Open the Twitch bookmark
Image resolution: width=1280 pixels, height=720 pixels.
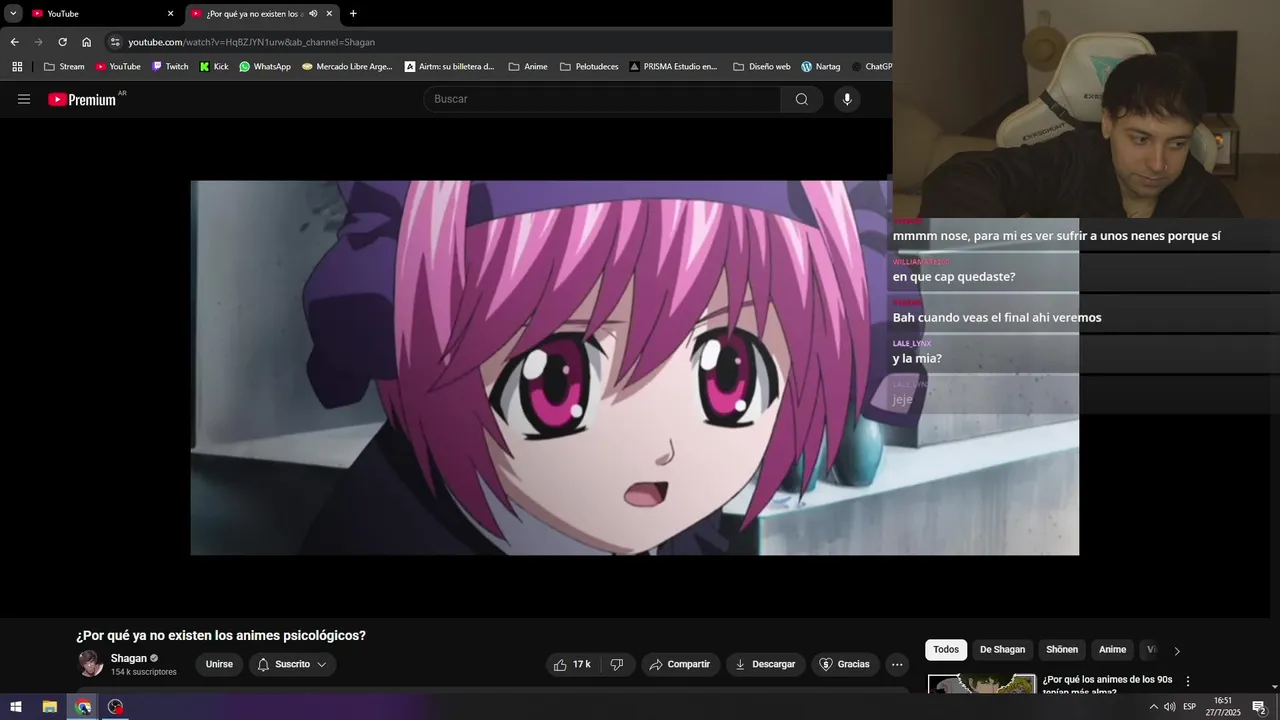click(x=170, y=67)
